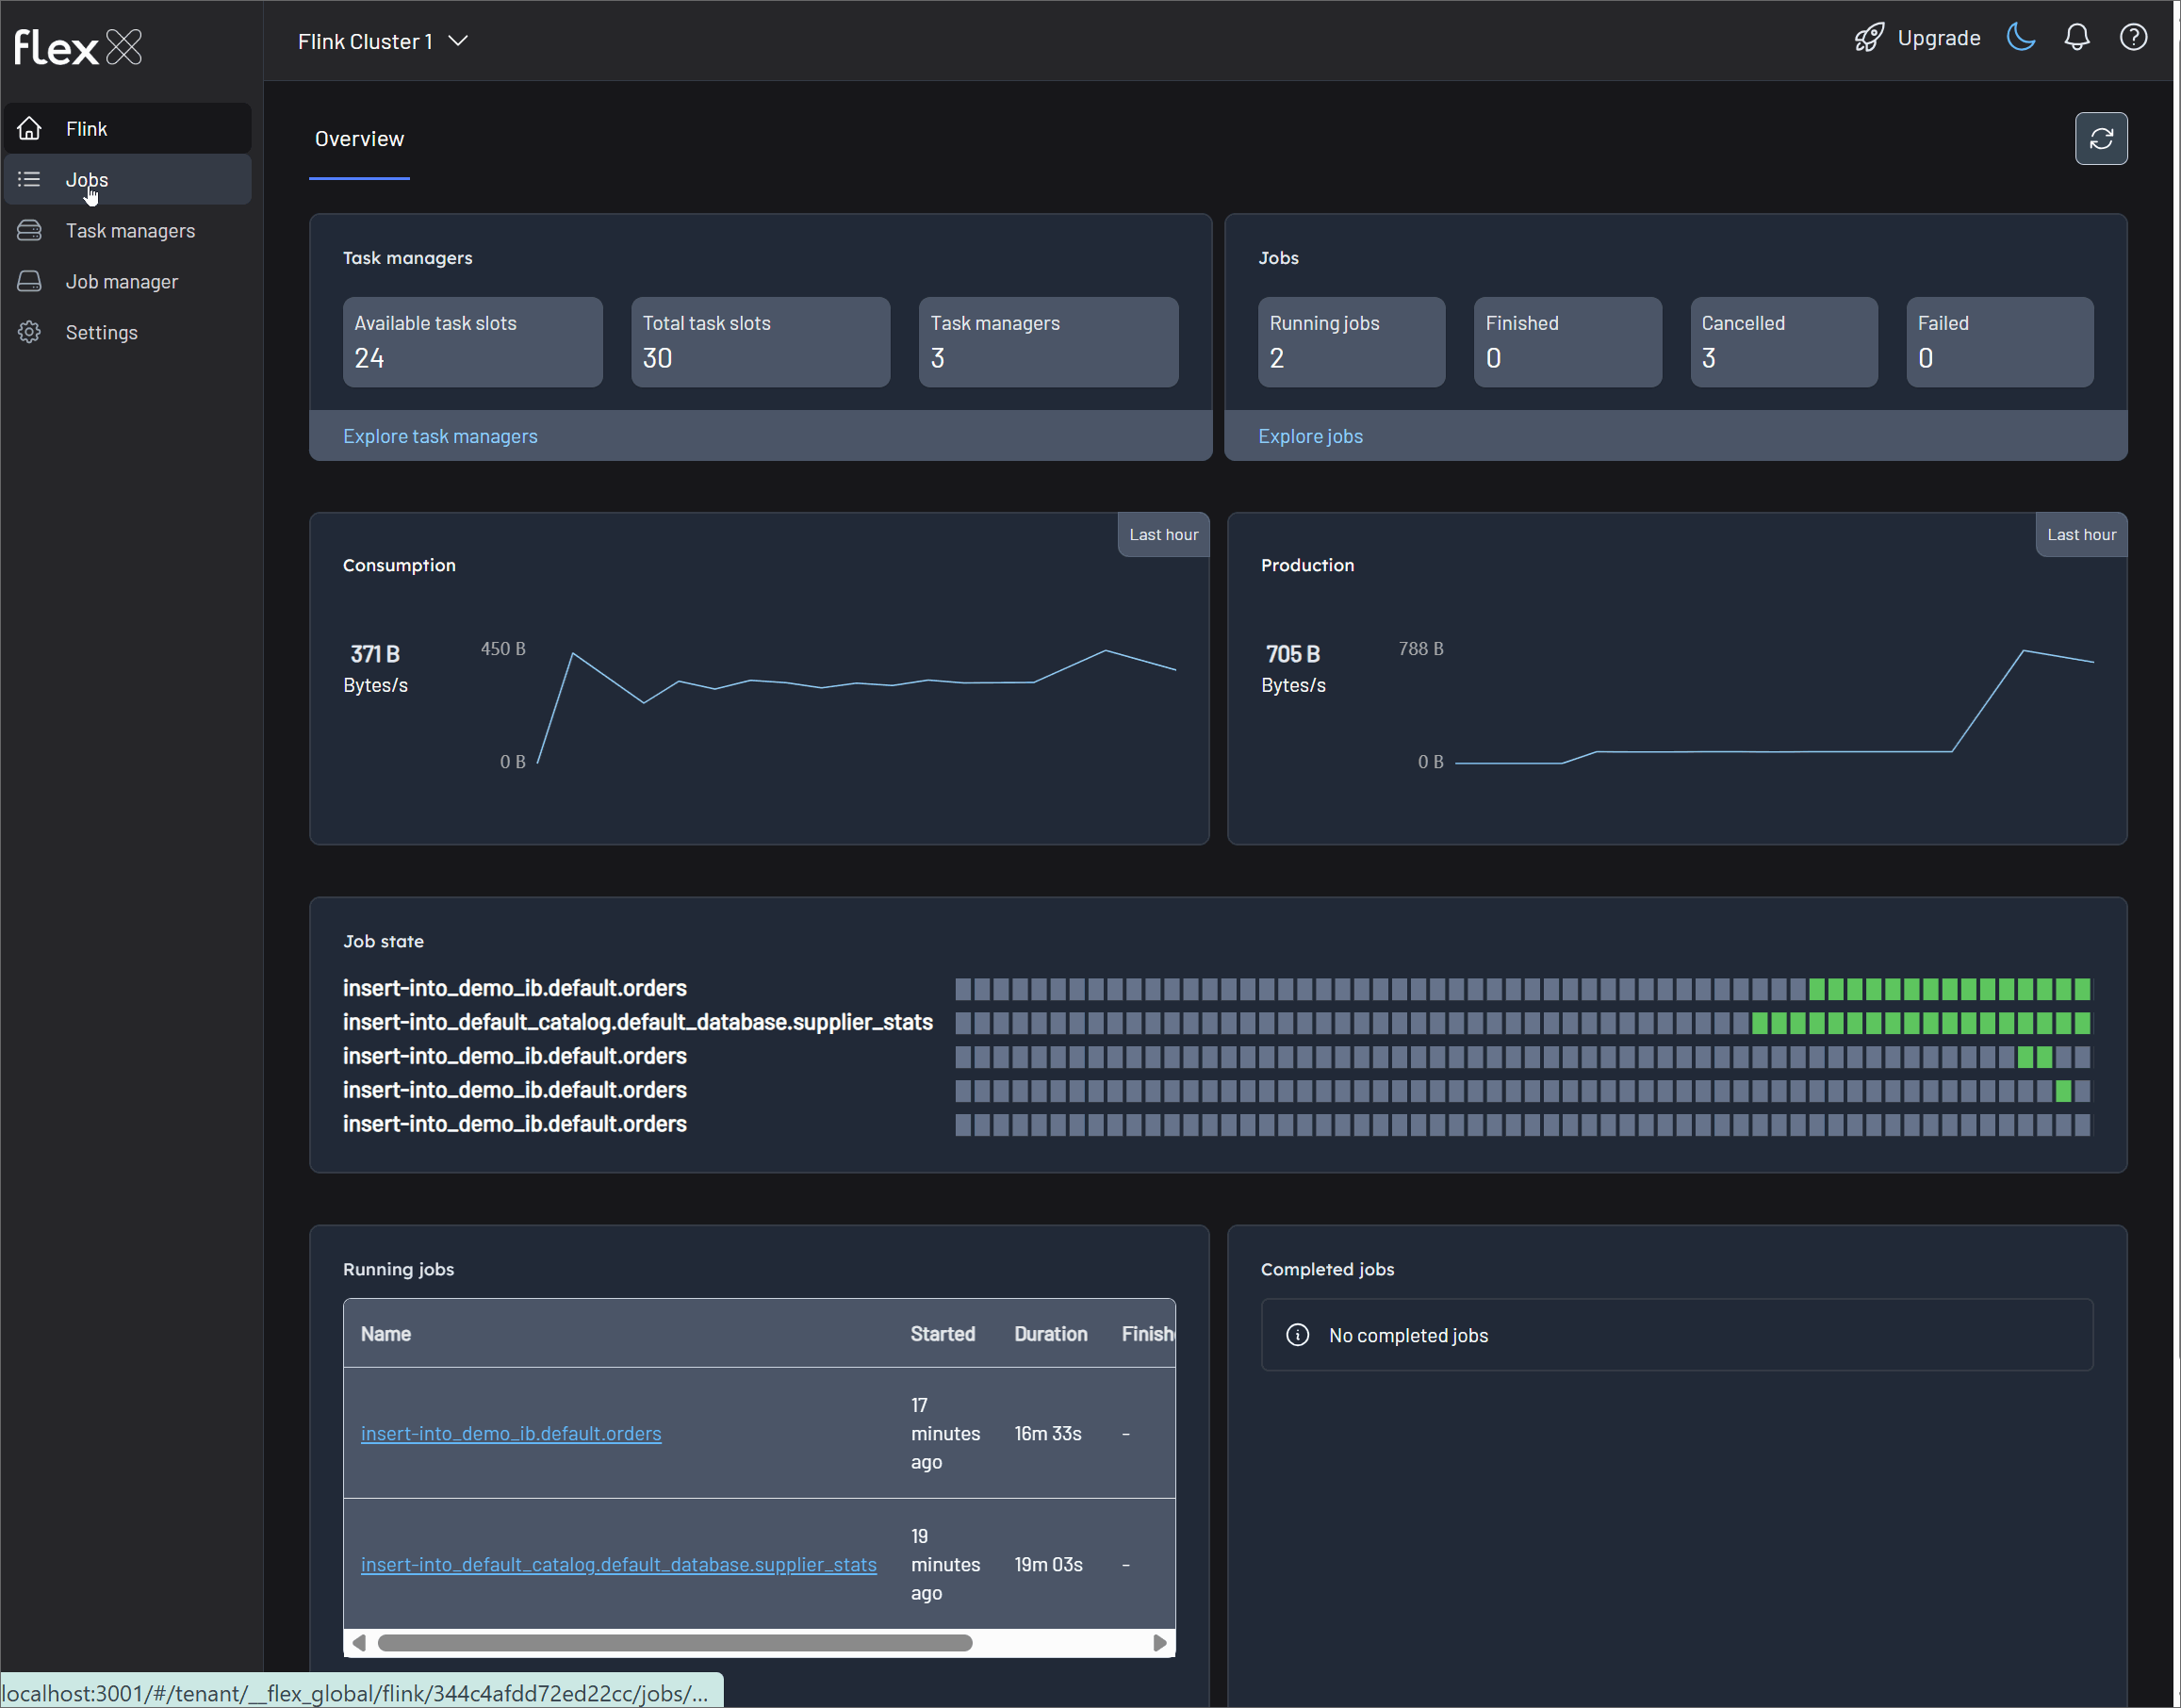Image resolution: width=2181 pixels, height=1708 pixels.
Task: Click the 19m 03s duration cell
Action: pos(1048,1564)
